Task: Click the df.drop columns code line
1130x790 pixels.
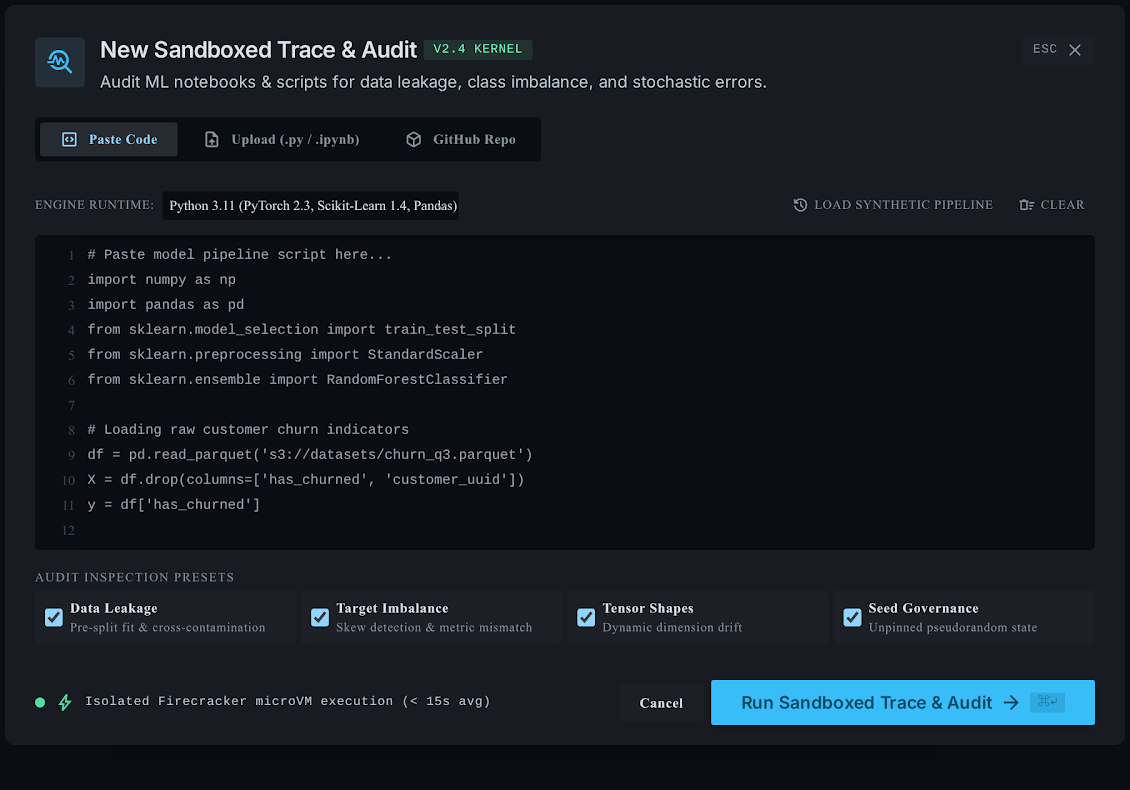Action: point(306,480)
